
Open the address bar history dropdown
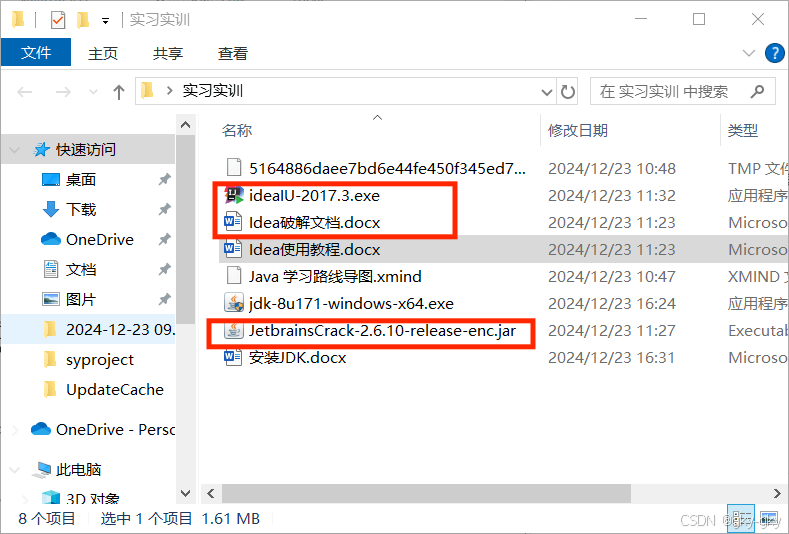[547, 92]
